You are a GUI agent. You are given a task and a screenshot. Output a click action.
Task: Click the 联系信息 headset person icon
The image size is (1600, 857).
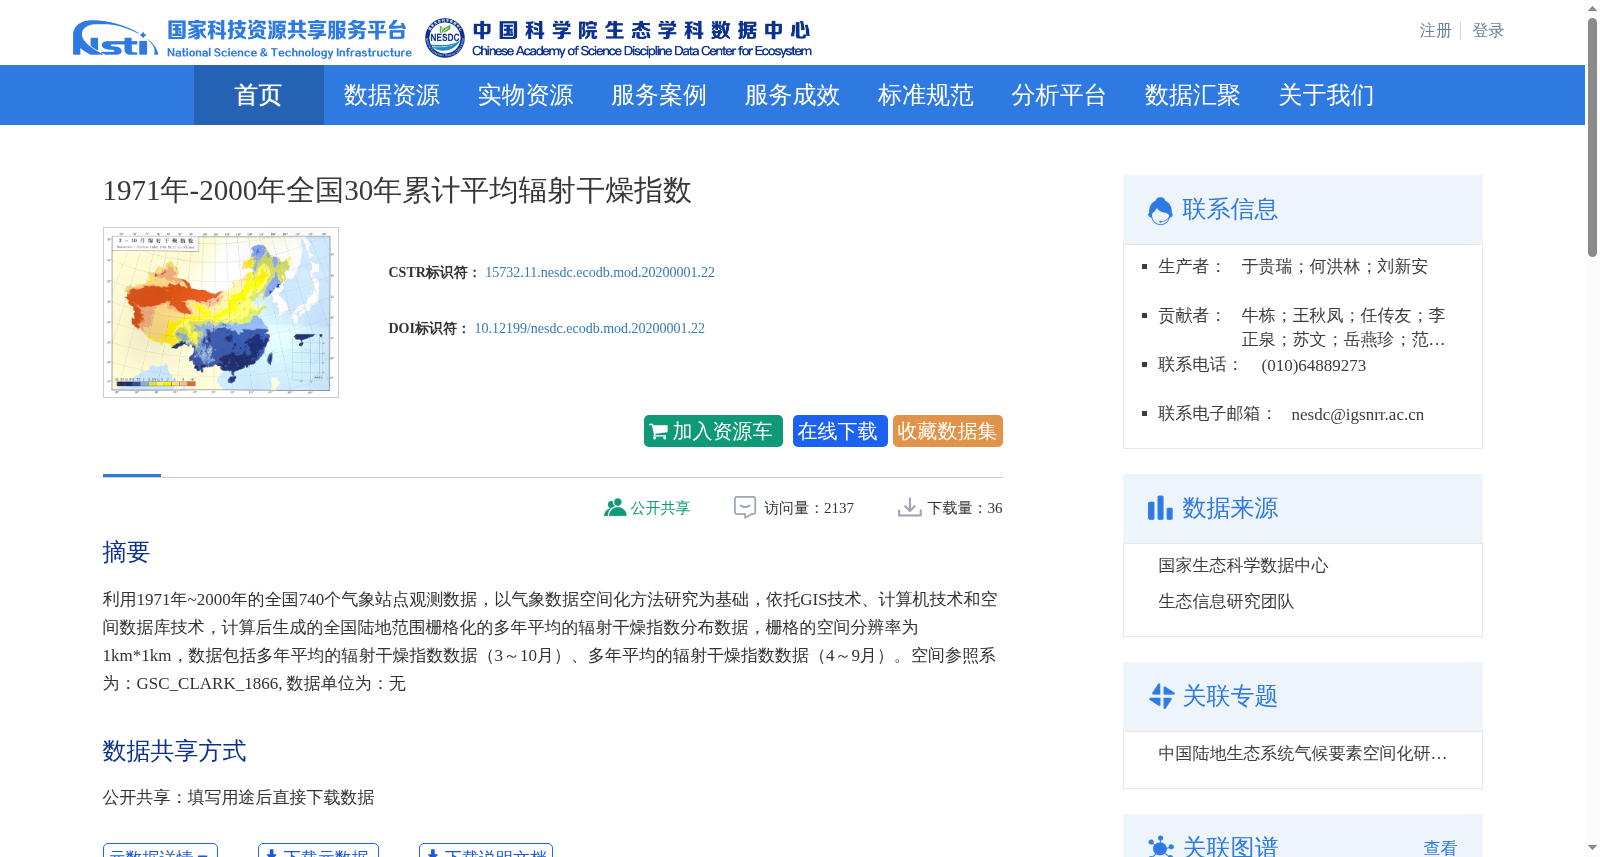[1160, 210]
